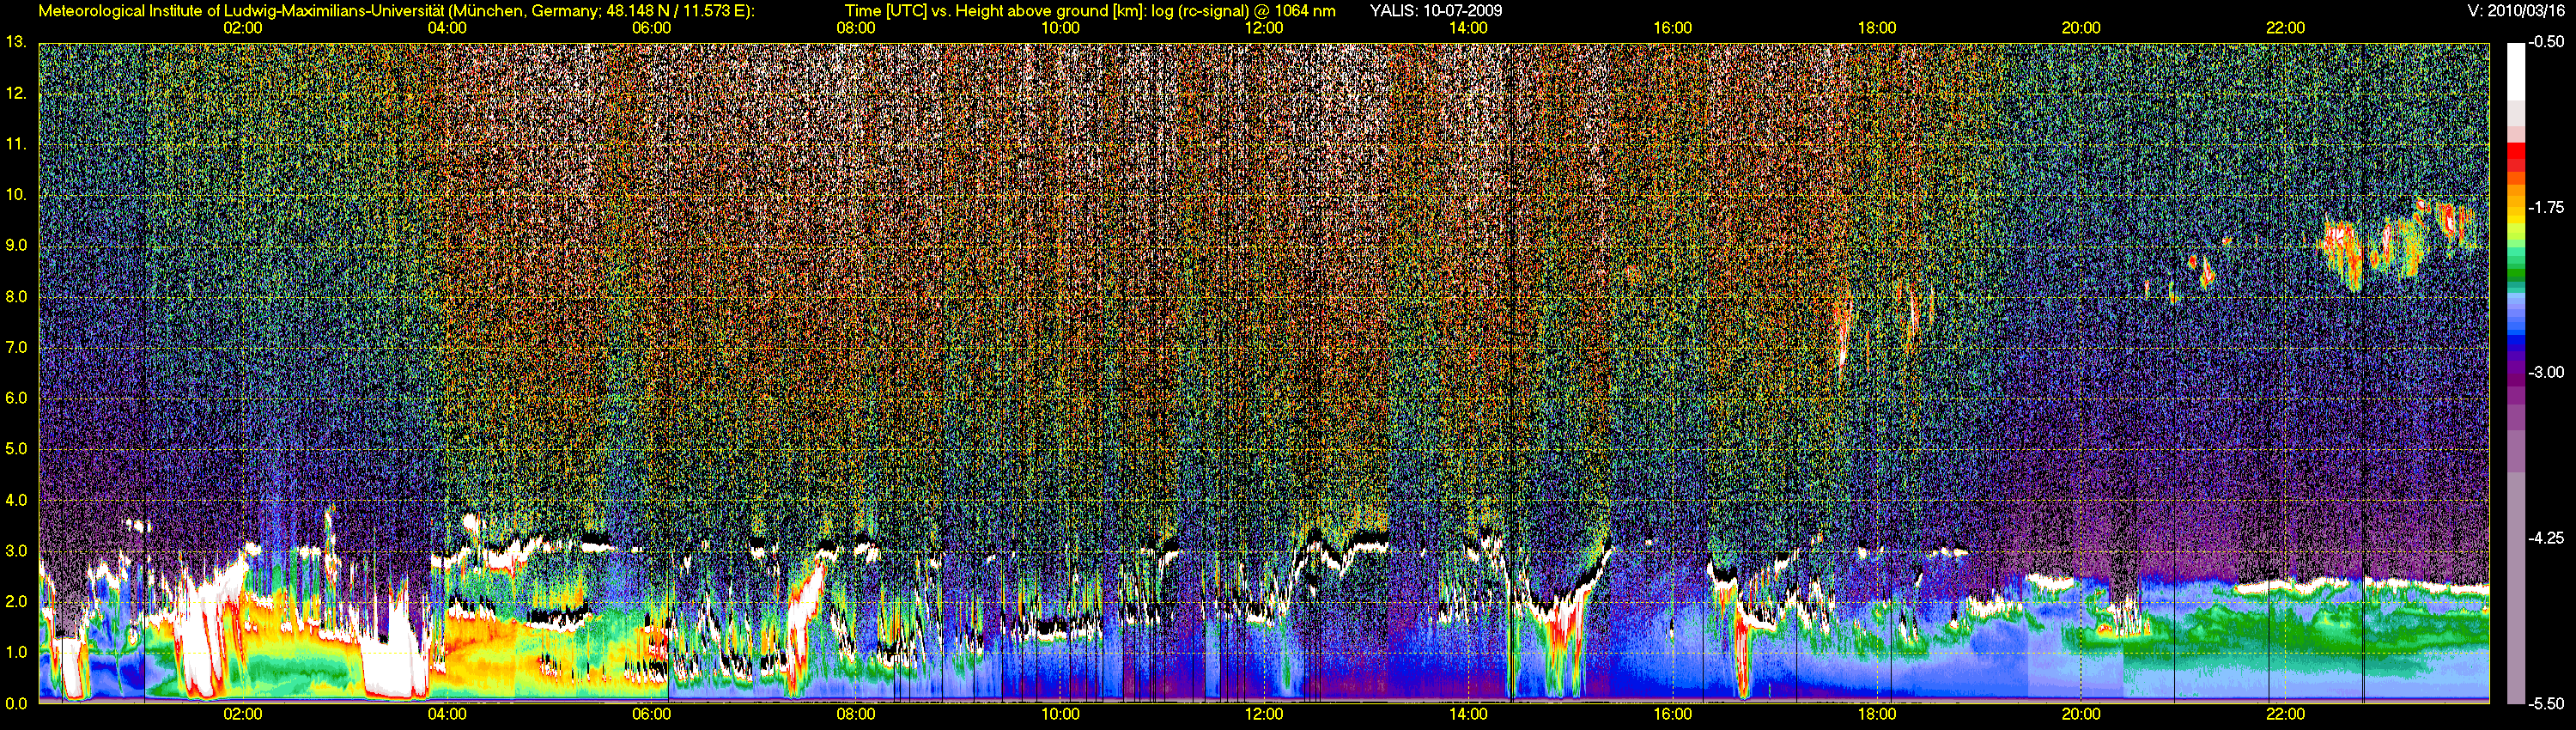The height and width of the screenshot is (730, 2576).
Task: Click the '7.0' height axis label
Action: click(16, 348)
